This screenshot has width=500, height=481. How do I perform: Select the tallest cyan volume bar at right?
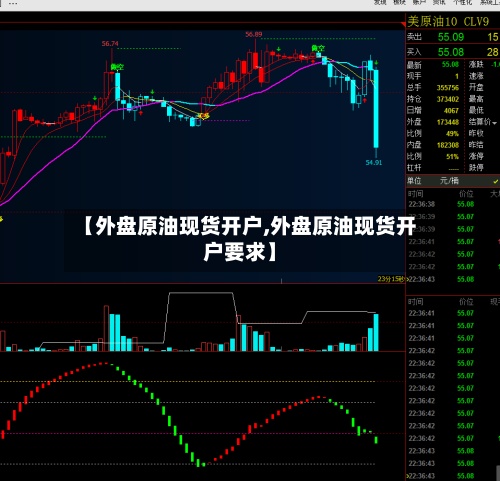[x=376, y=332]
